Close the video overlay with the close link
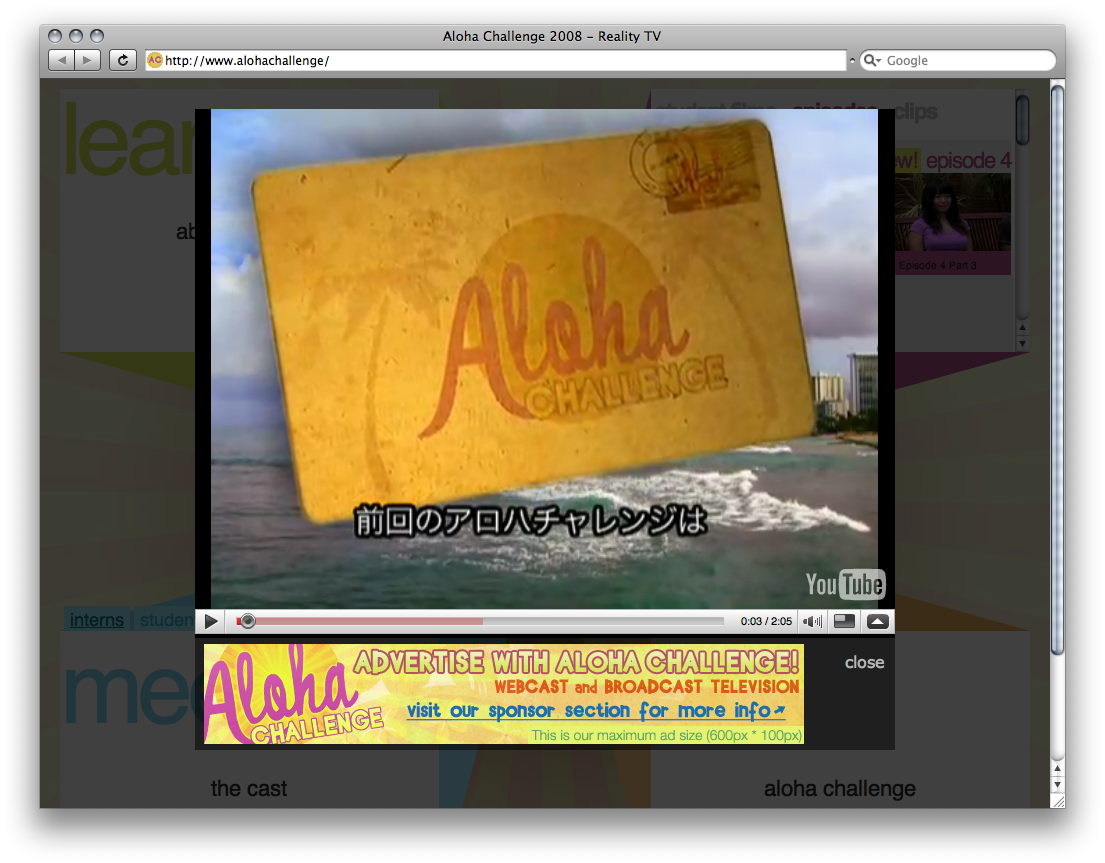 click(x=864, y=662)
